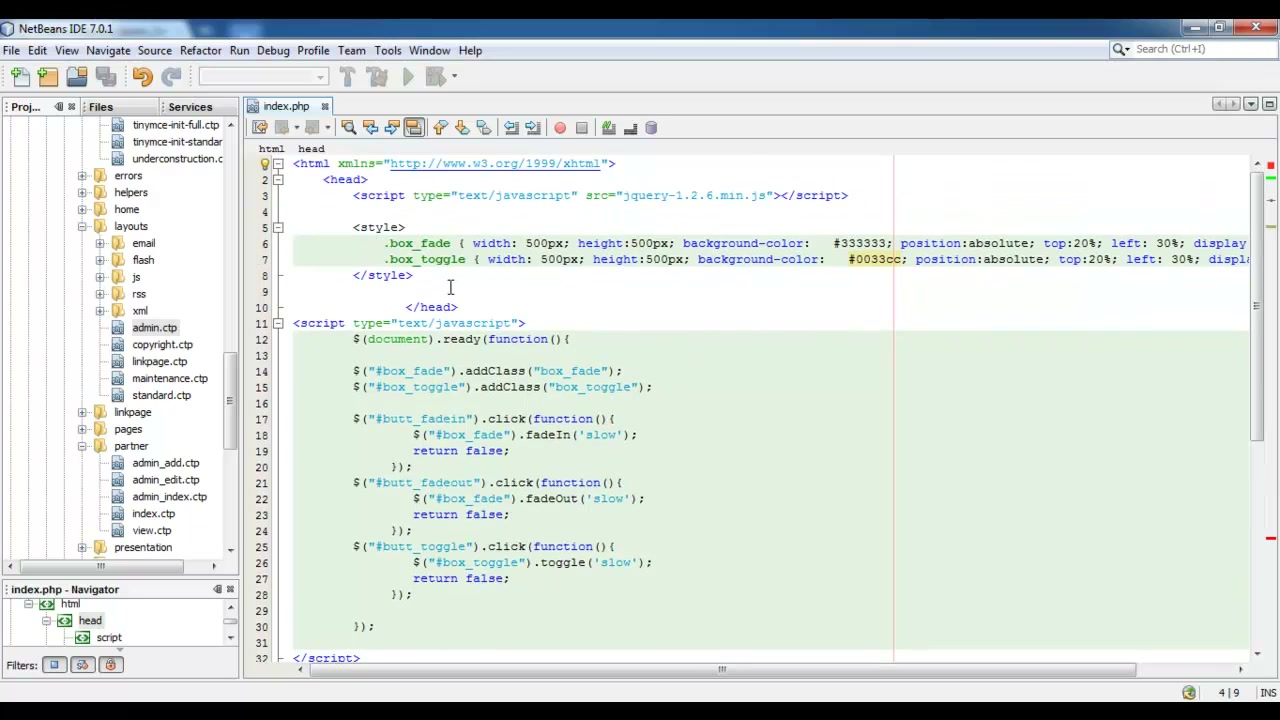Screen dimensions: 1280x720
Task: Collapse the layouts folder node
Action: [x=82, y=226]
